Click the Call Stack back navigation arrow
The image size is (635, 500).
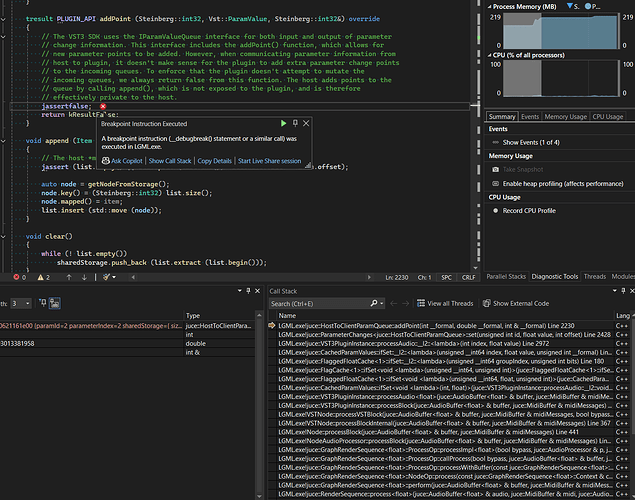coord(393,303)
